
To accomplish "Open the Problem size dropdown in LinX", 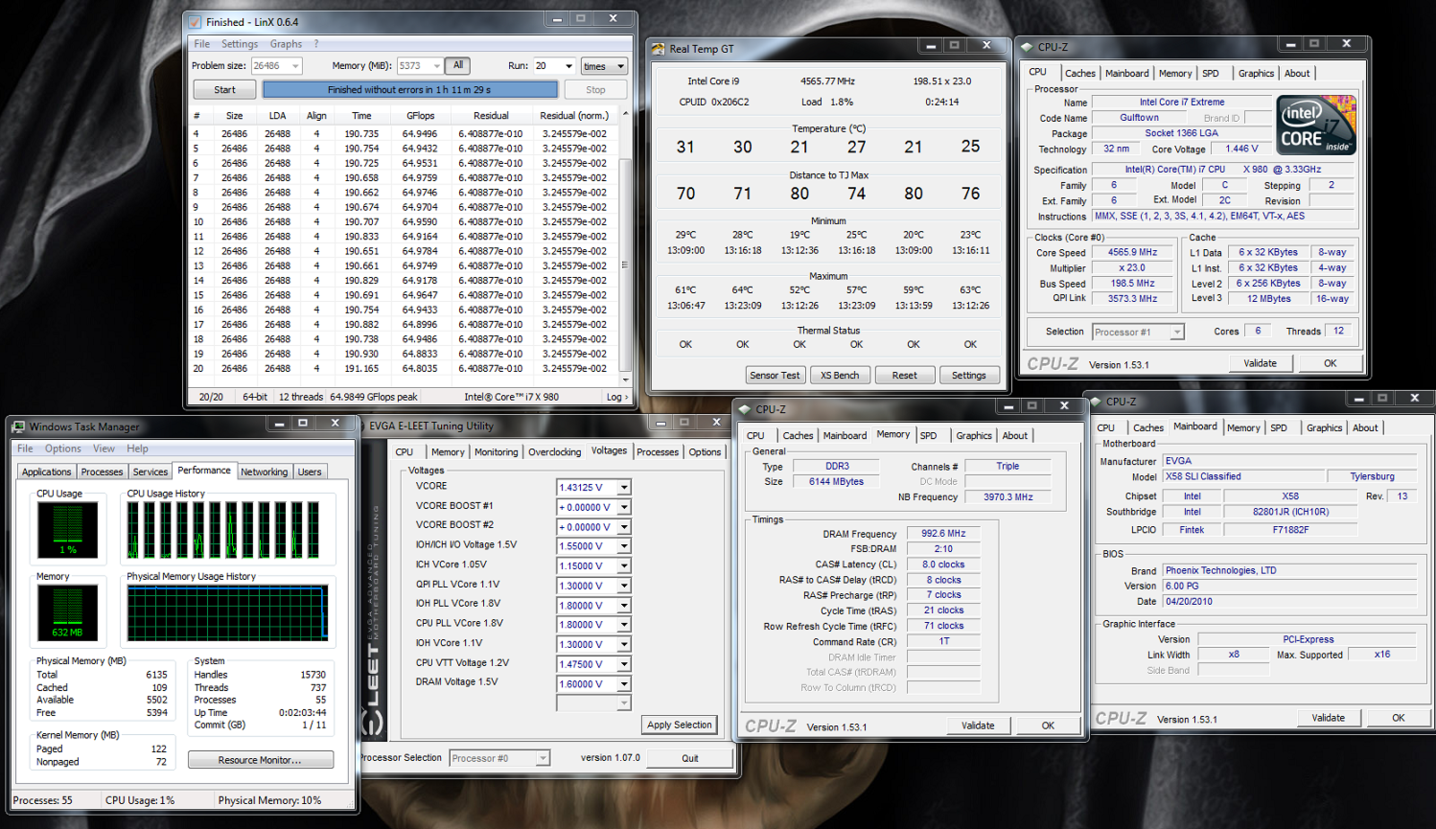I will pyautogui.click(x=295, y=66).
